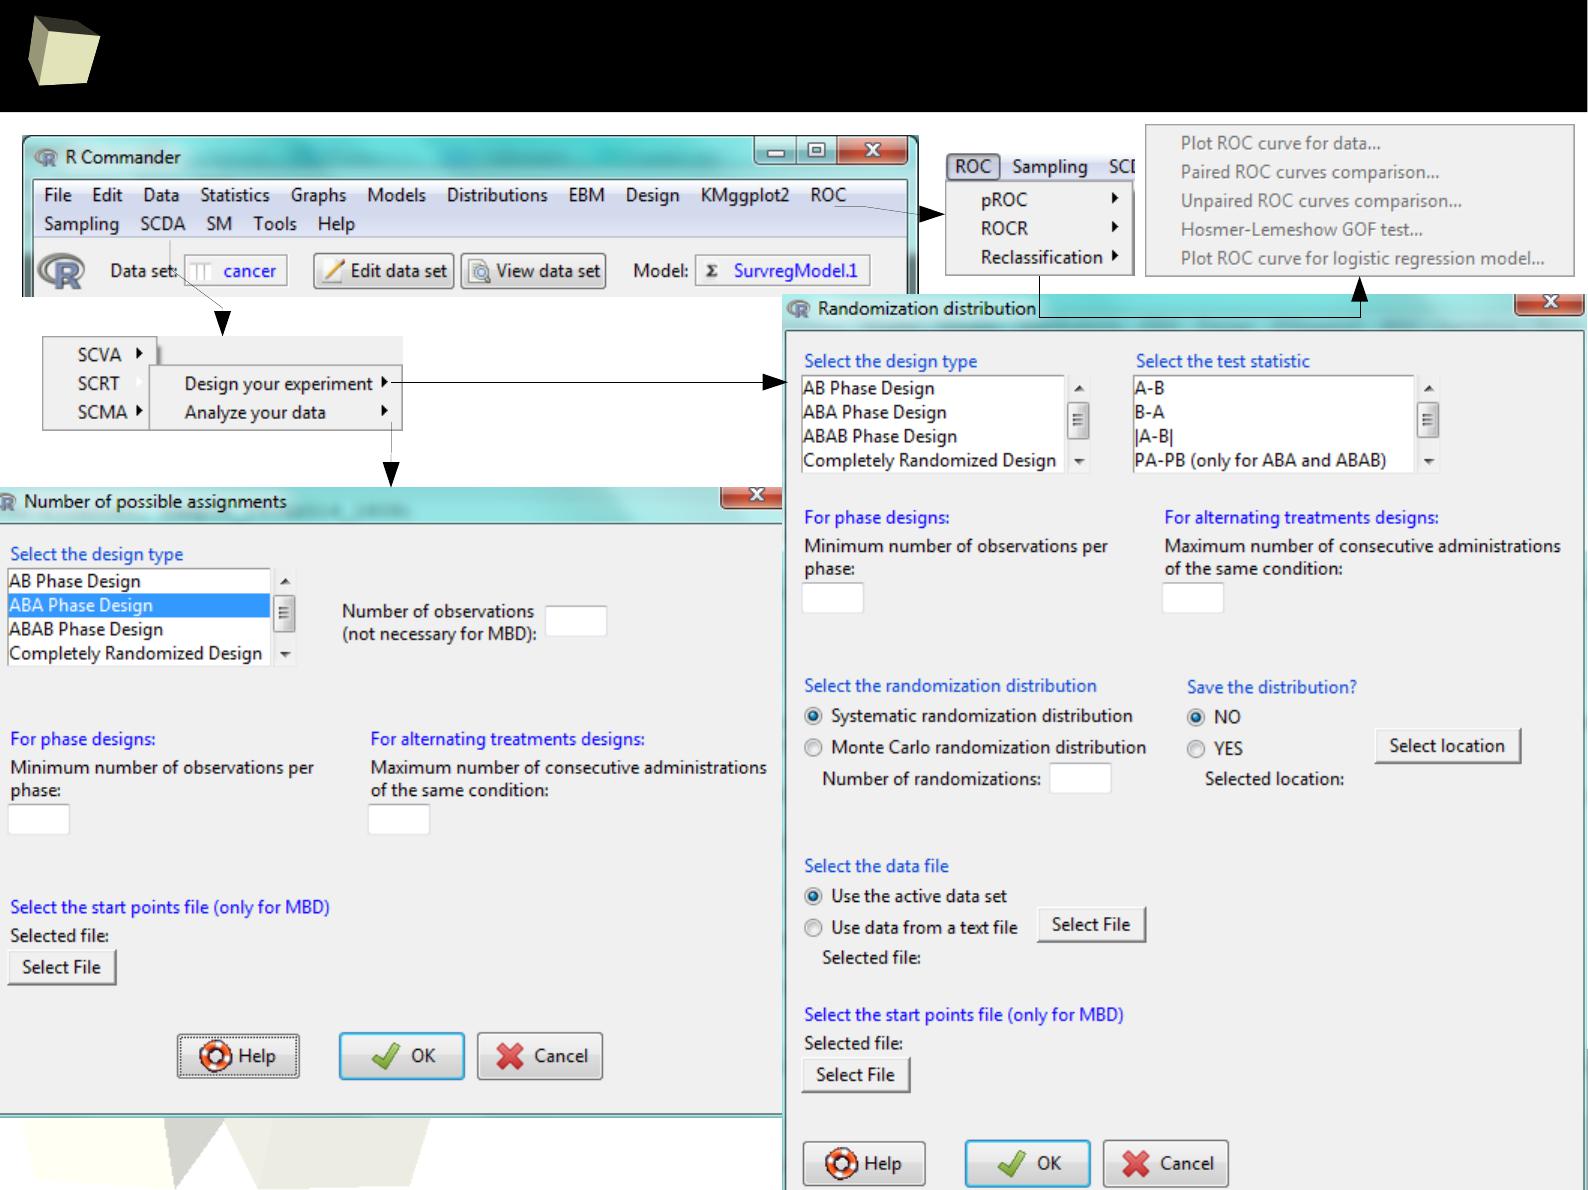1588x1190 pixels.
Task: Open the Model selector showing SurvregModel.1
Action: click(x=782, y=271)
